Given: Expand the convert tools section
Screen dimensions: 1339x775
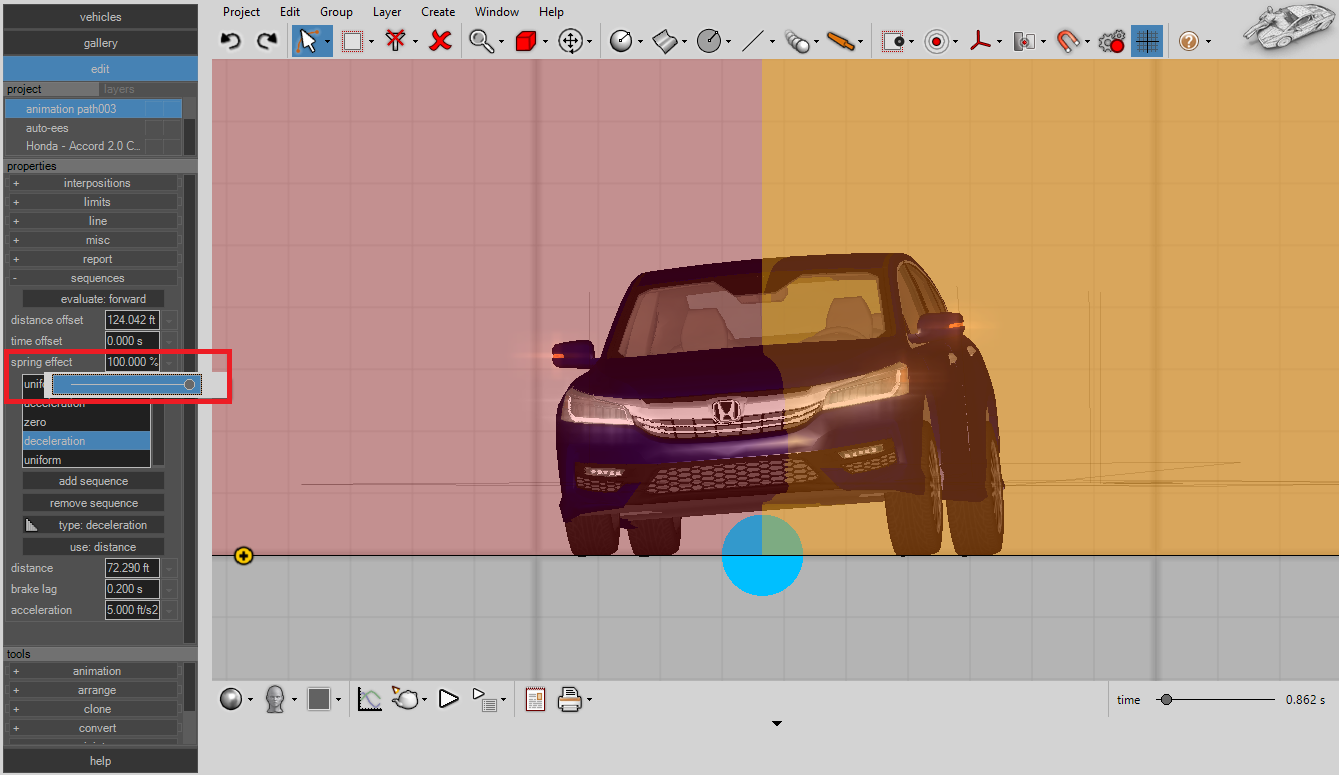Looking at the screenshot, I should (x=93, y=728).
